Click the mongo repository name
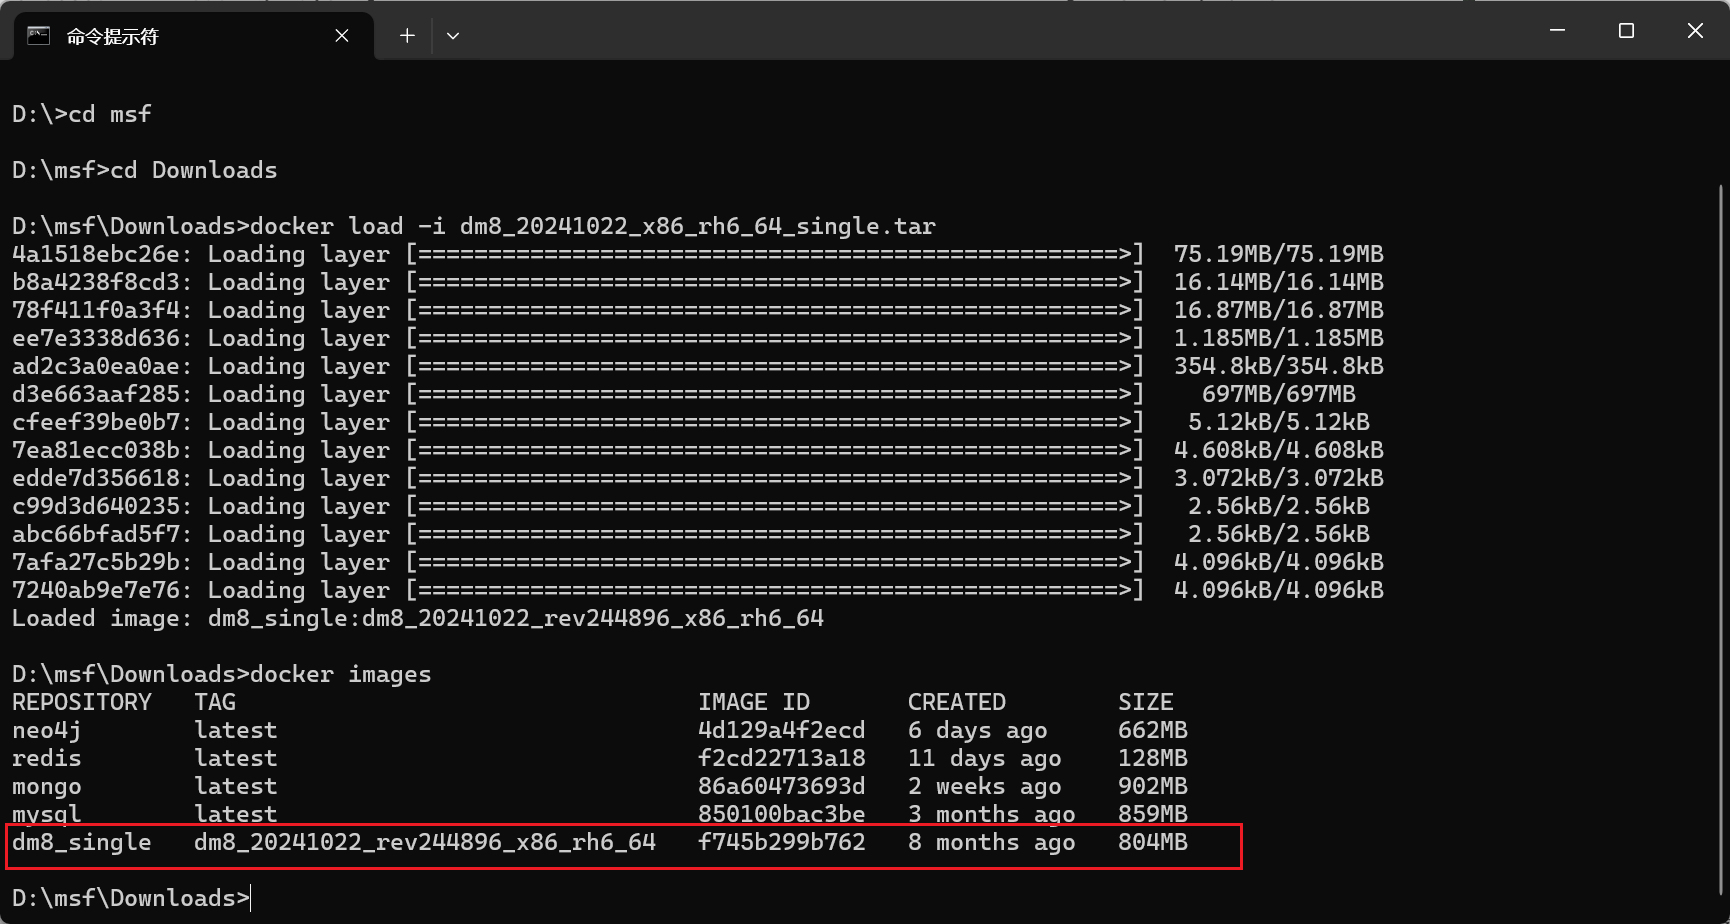This screenshot has height=924, width=1730. [47, 786]
